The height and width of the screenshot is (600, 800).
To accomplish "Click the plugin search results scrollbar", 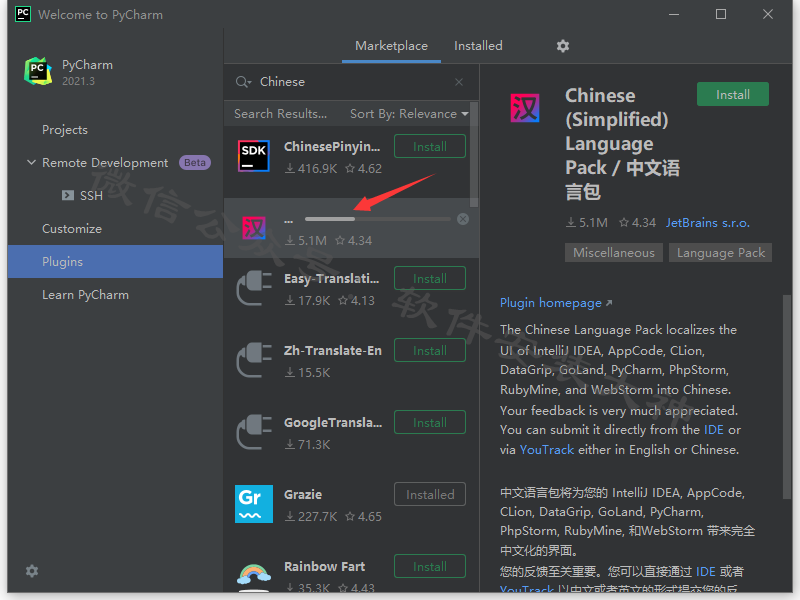I will pos(474,155).
